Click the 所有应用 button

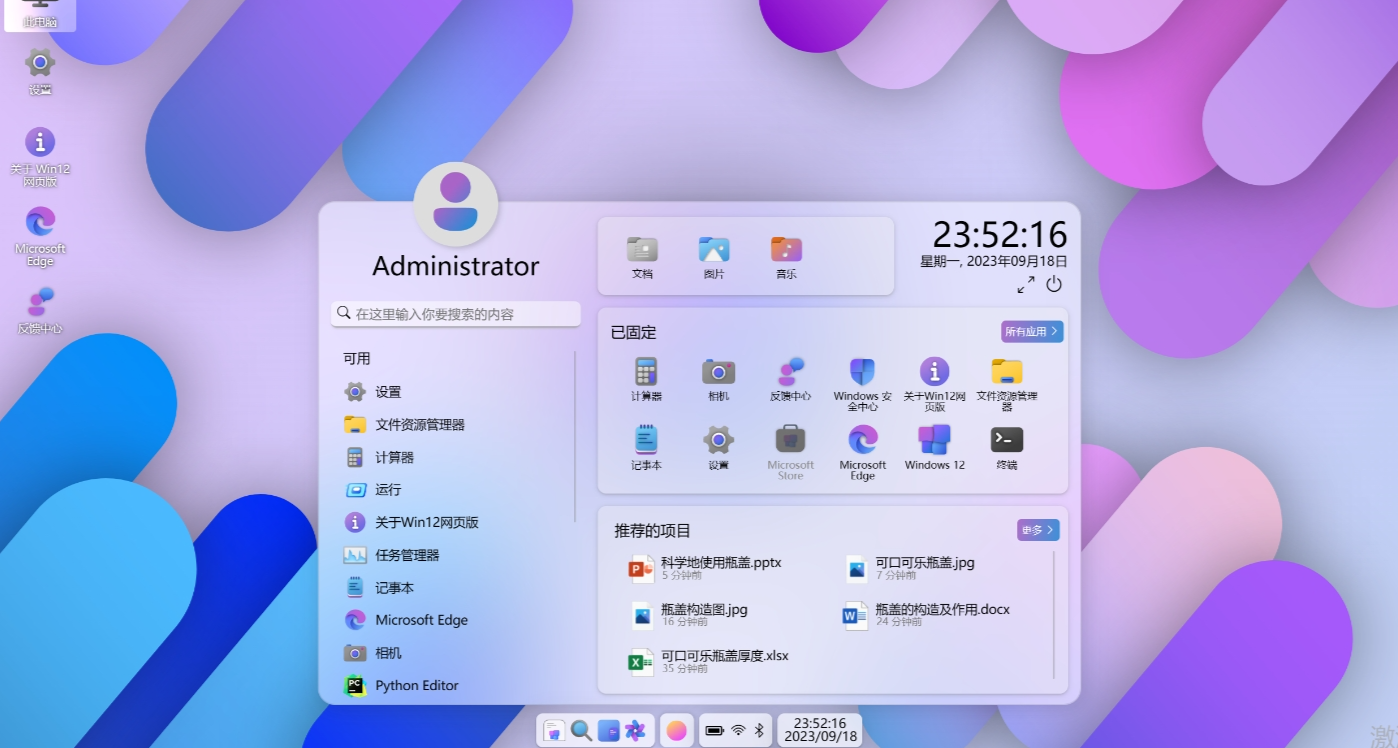pyautogui.click(x=1032, y=331)
